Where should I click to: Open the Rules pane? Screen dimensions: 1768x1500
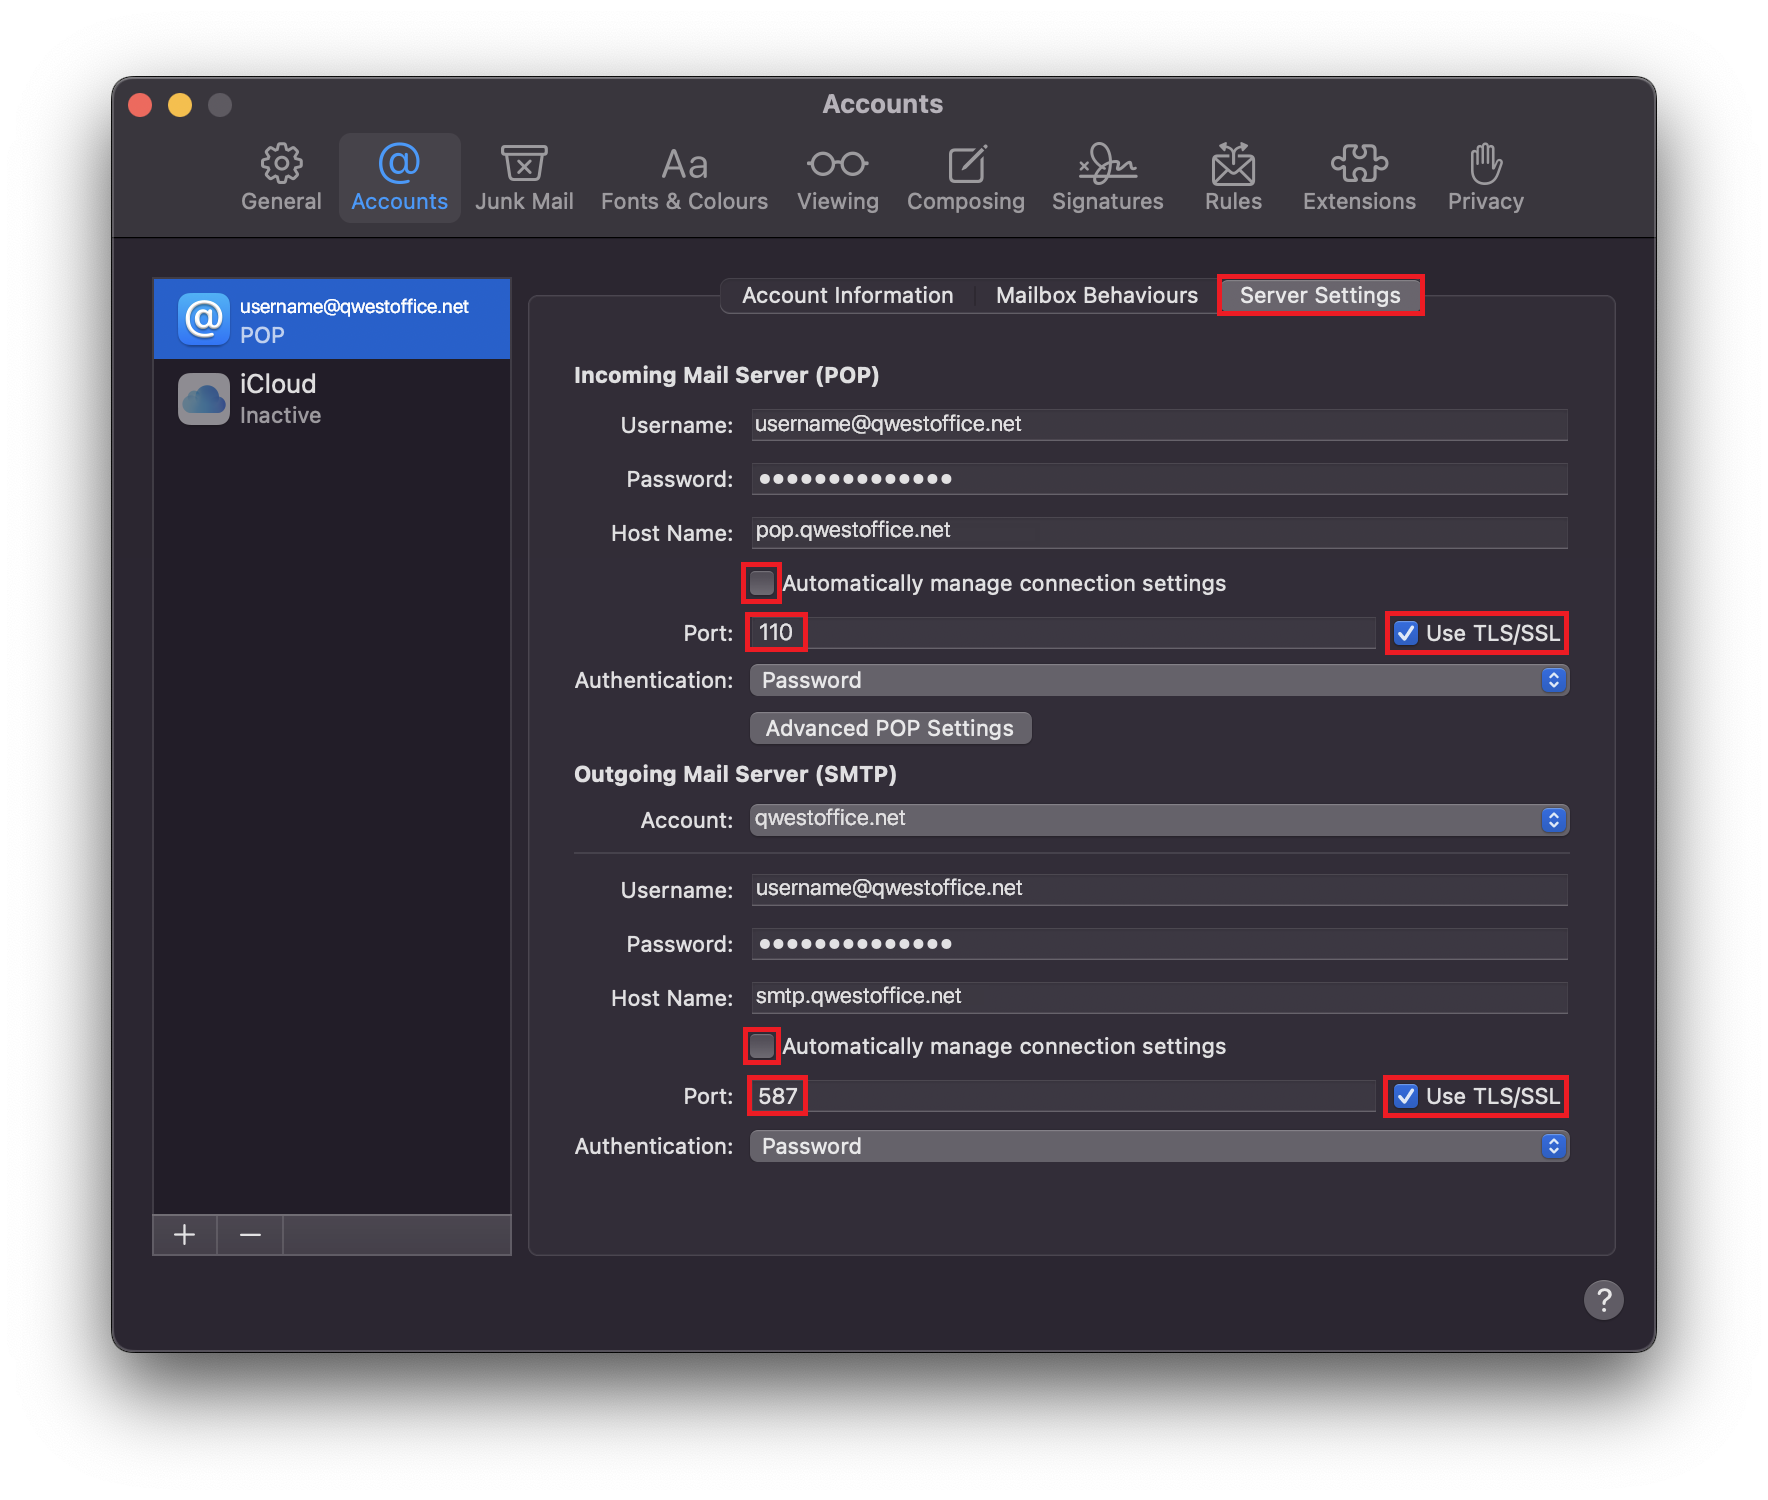point(1233,178)
